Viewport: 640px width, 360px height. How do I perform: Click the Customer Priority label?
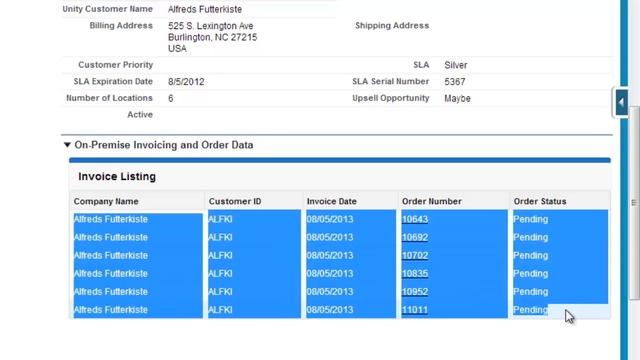click(116, 64)
